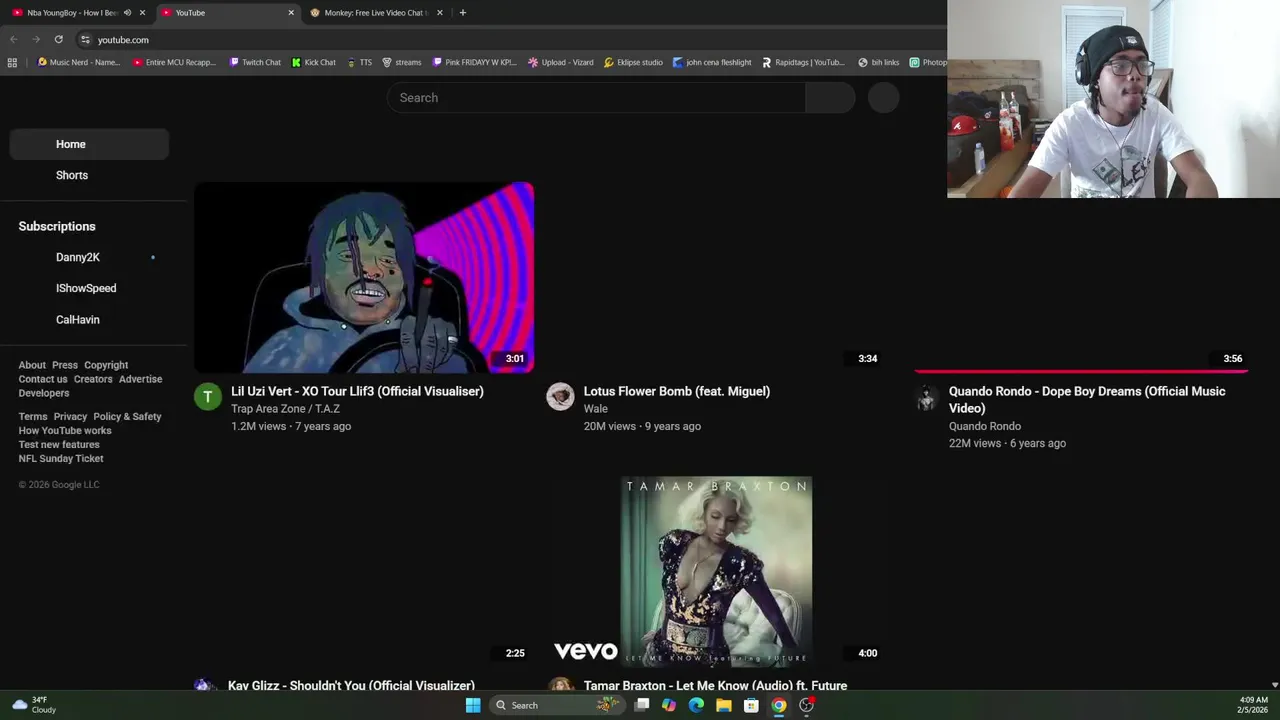Open Lotus Flower Bomb (feat. Miguel) video title

tap(677, 391)
